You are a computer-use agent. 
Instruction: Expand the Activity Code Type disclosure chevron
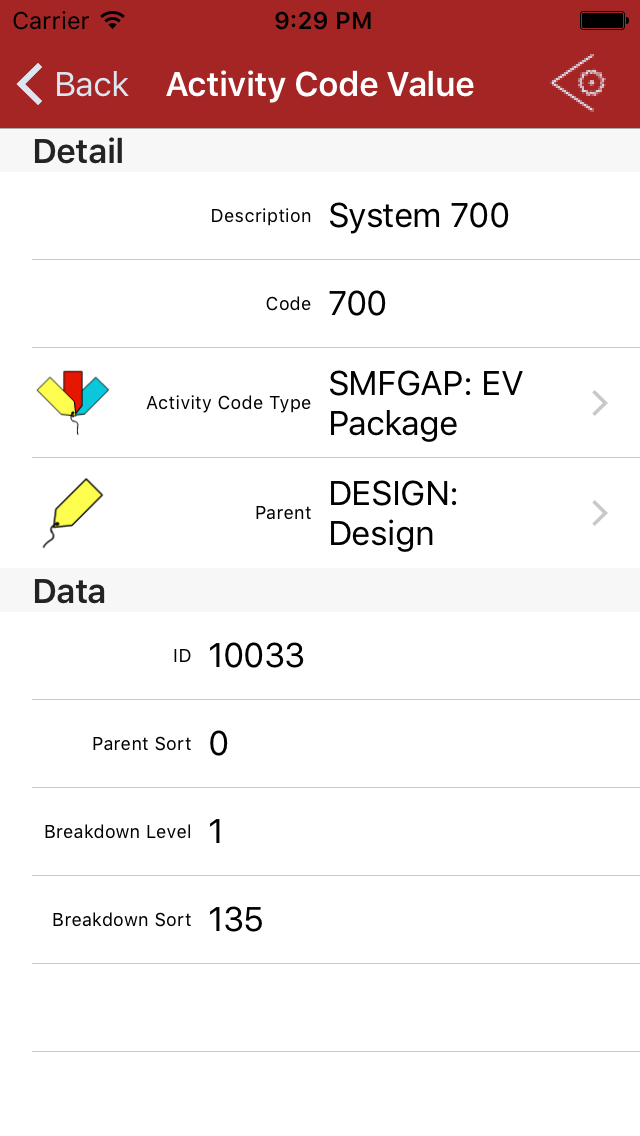click(x=600, y=403)
